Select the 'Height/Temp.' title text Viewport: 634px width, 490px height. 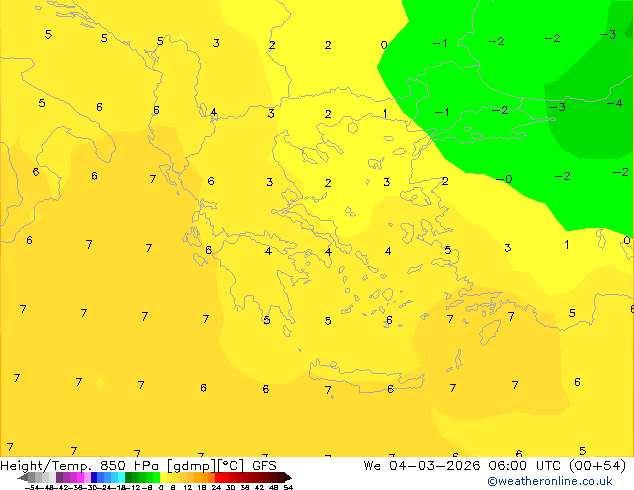[x=46, y=466]
